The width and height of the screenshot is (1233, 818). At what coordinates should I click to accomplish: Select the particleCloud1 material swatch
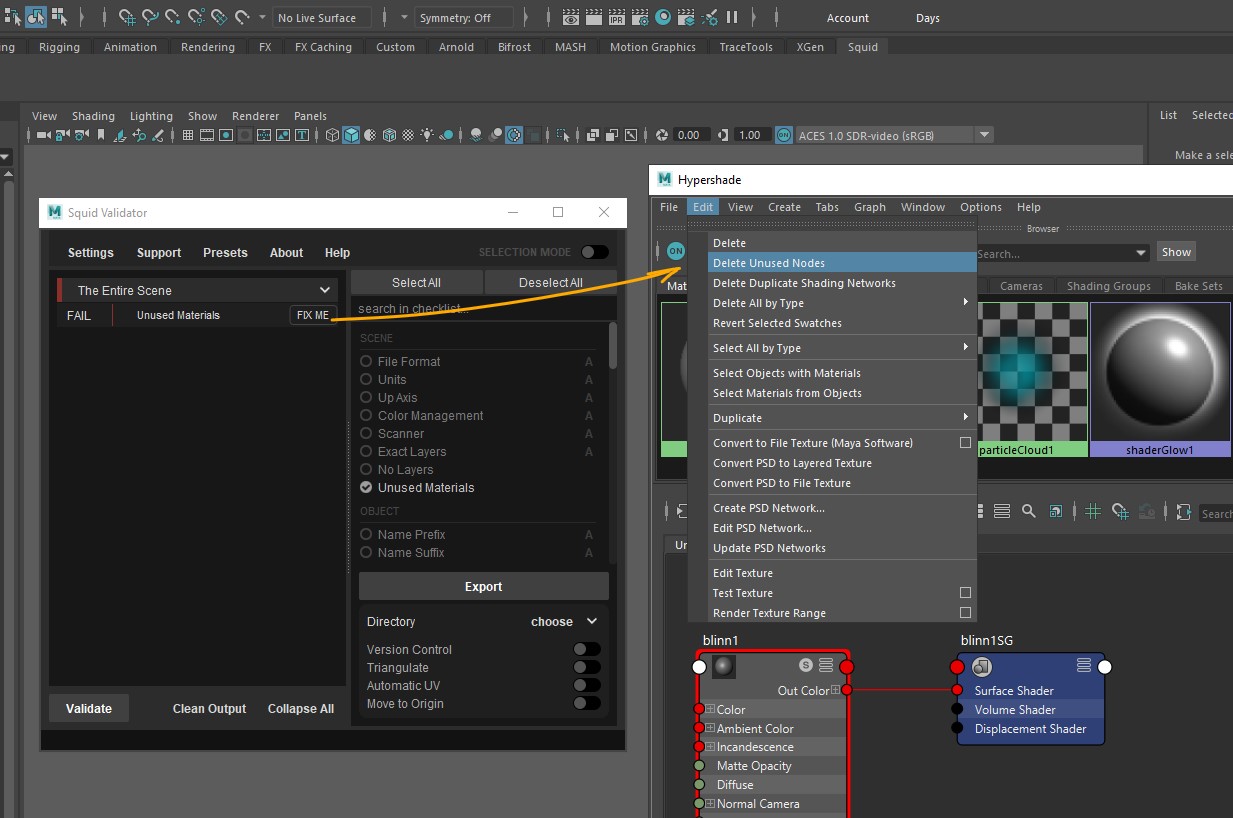tap(1032, 380)
